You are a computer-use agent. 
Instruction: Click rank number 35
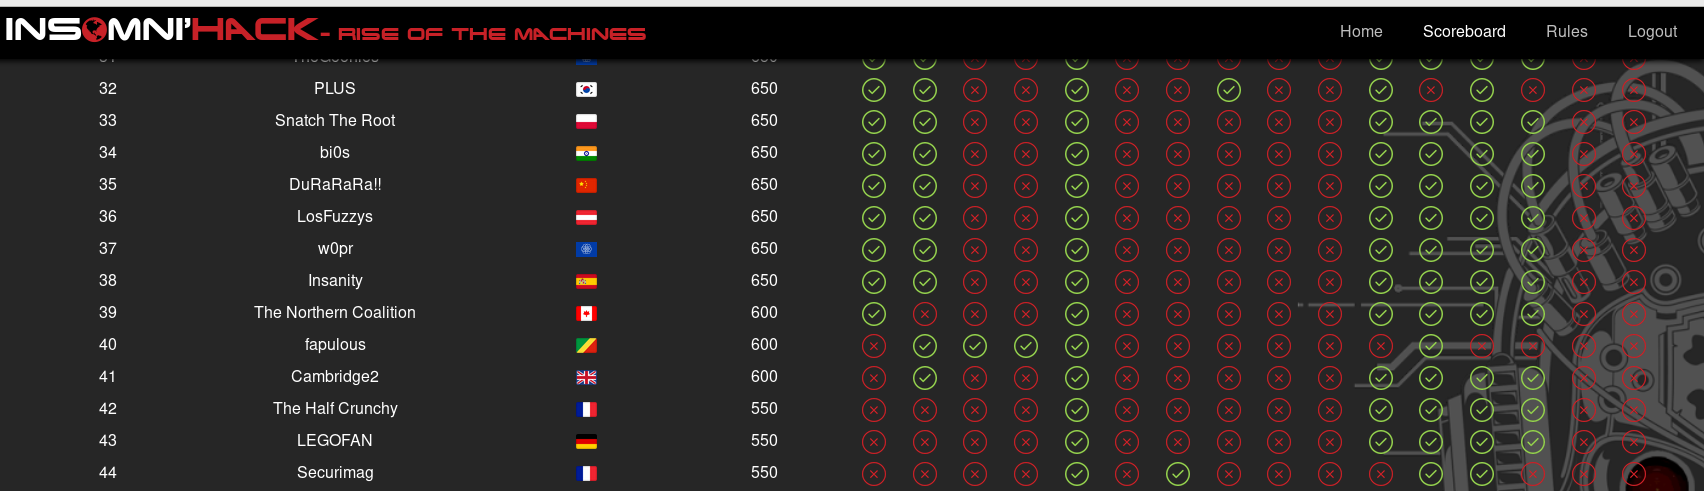pyautogui.click(x=108, y=185)
